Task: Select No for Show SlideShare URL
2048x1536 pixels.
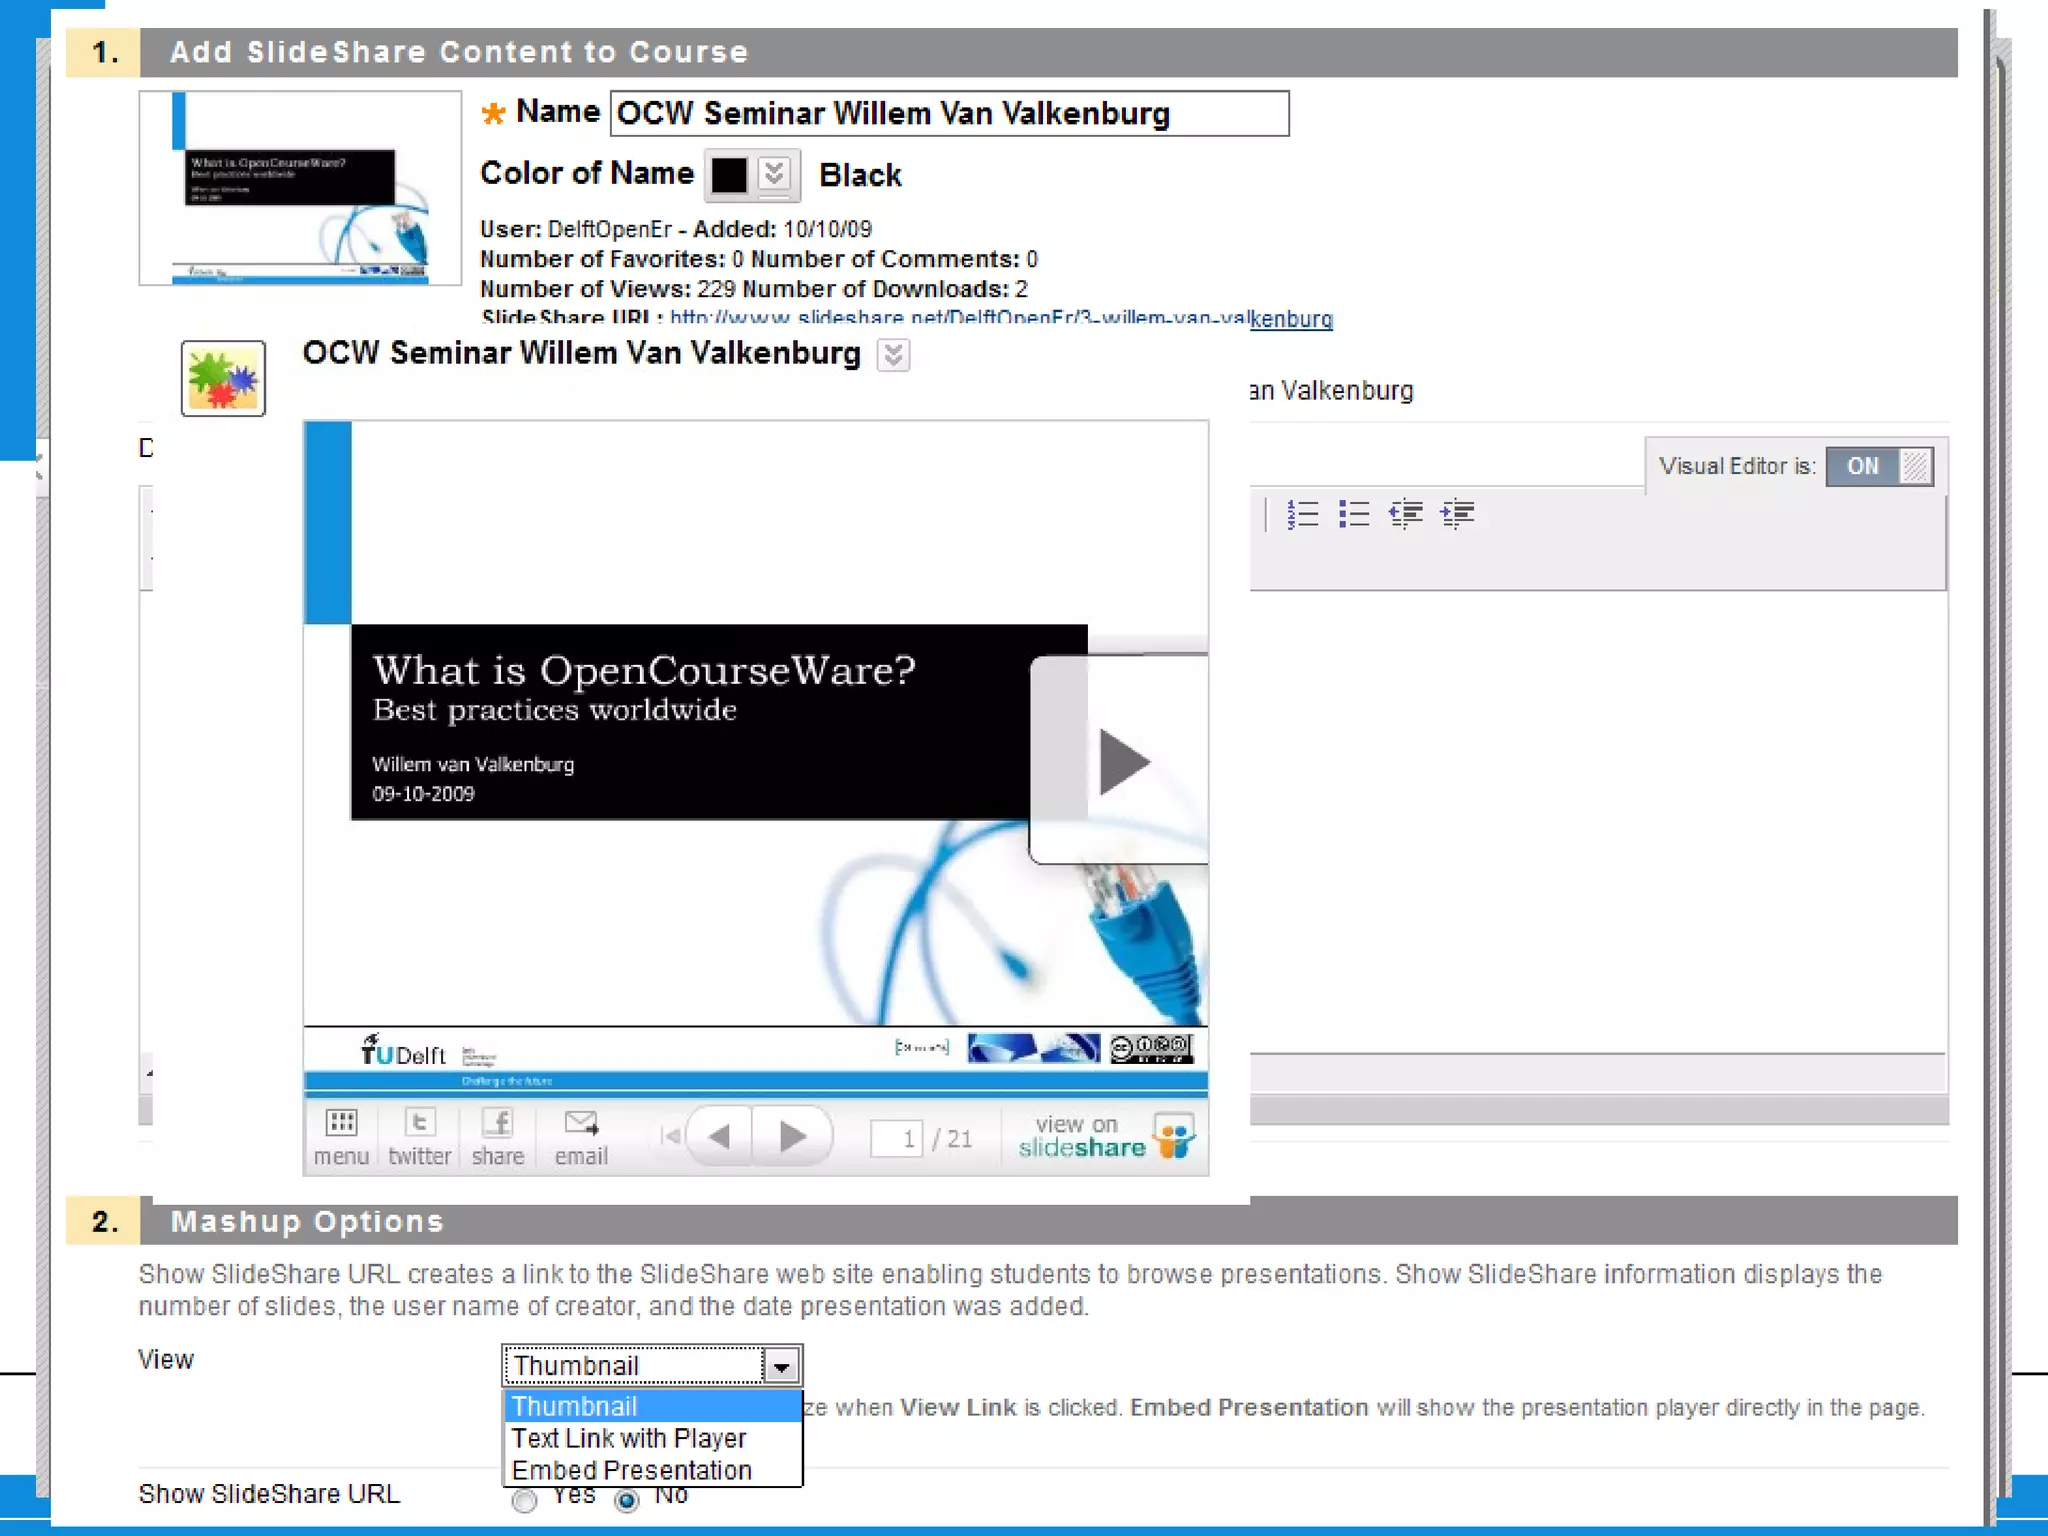Action: click(x=627, y=1500)
